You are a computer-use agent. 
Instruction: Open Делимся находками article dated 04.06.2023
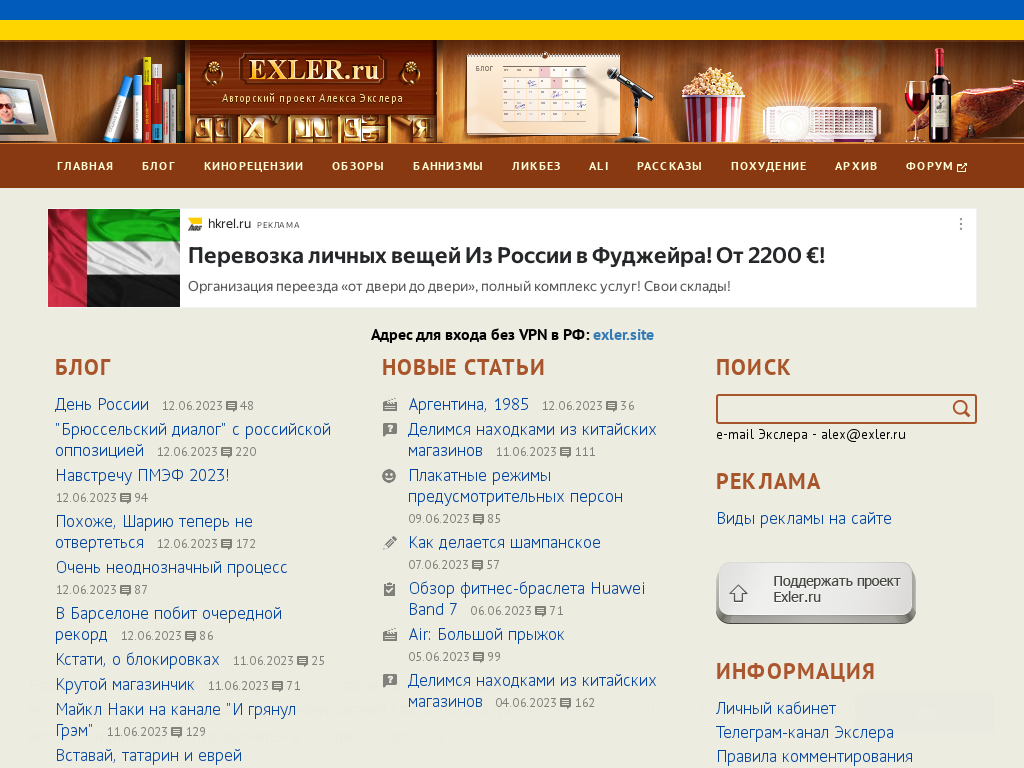pyautogui.click(x=532, y=691)
